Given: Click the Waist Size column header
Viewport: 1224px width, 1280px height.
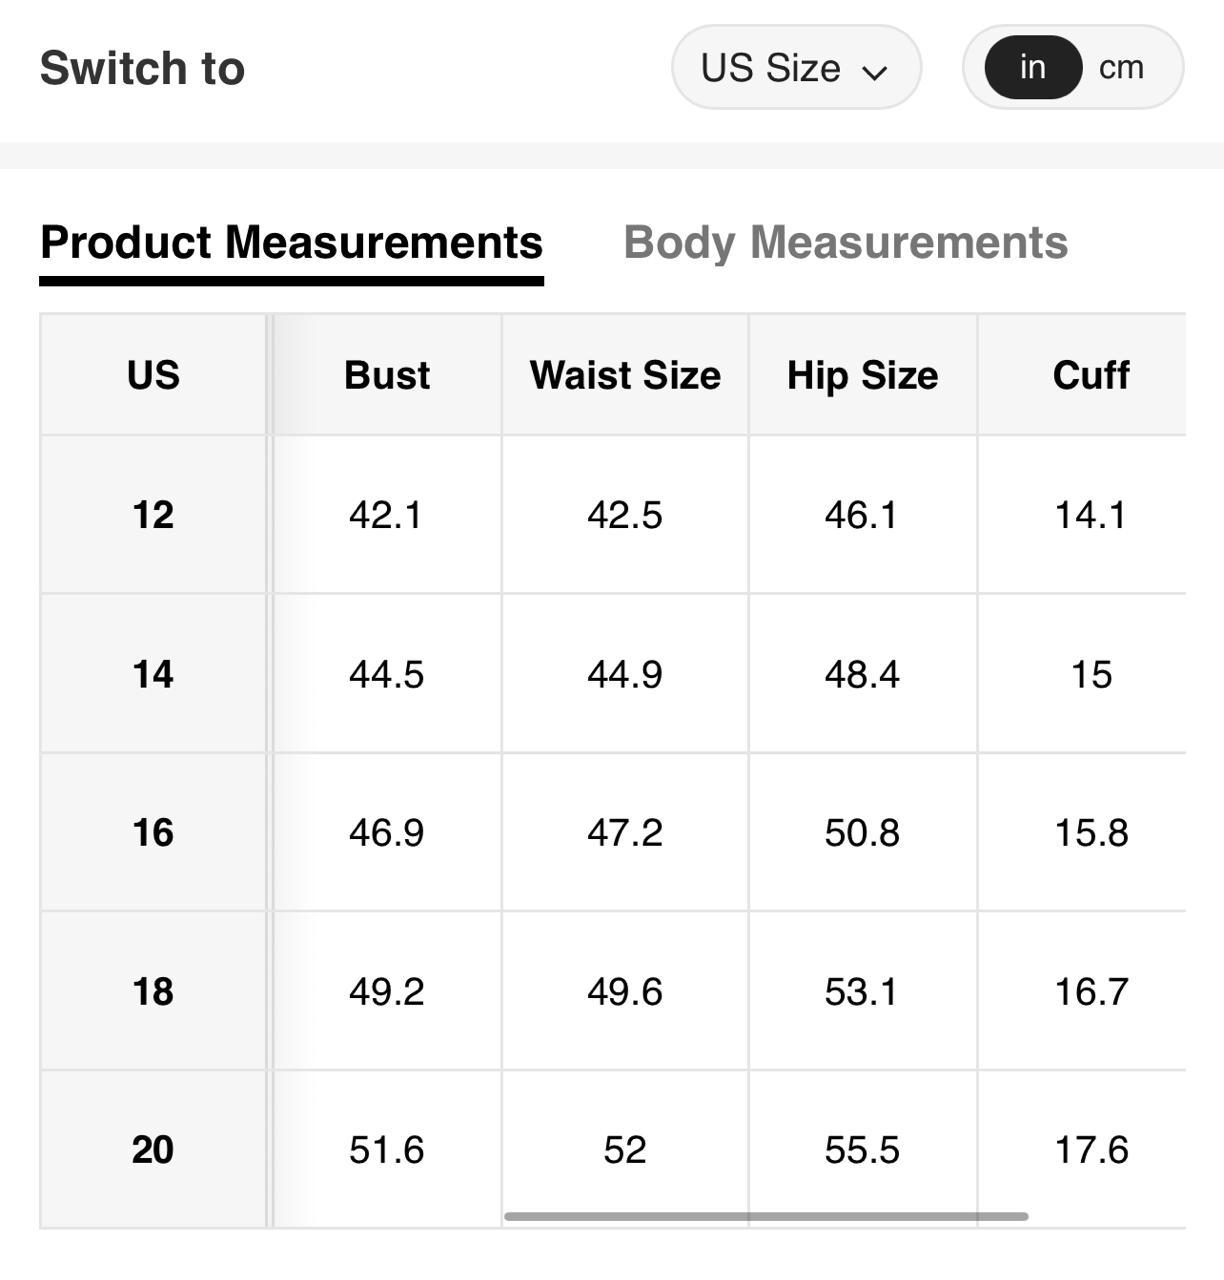Looking at the screenshot, I should coord(625,375).
